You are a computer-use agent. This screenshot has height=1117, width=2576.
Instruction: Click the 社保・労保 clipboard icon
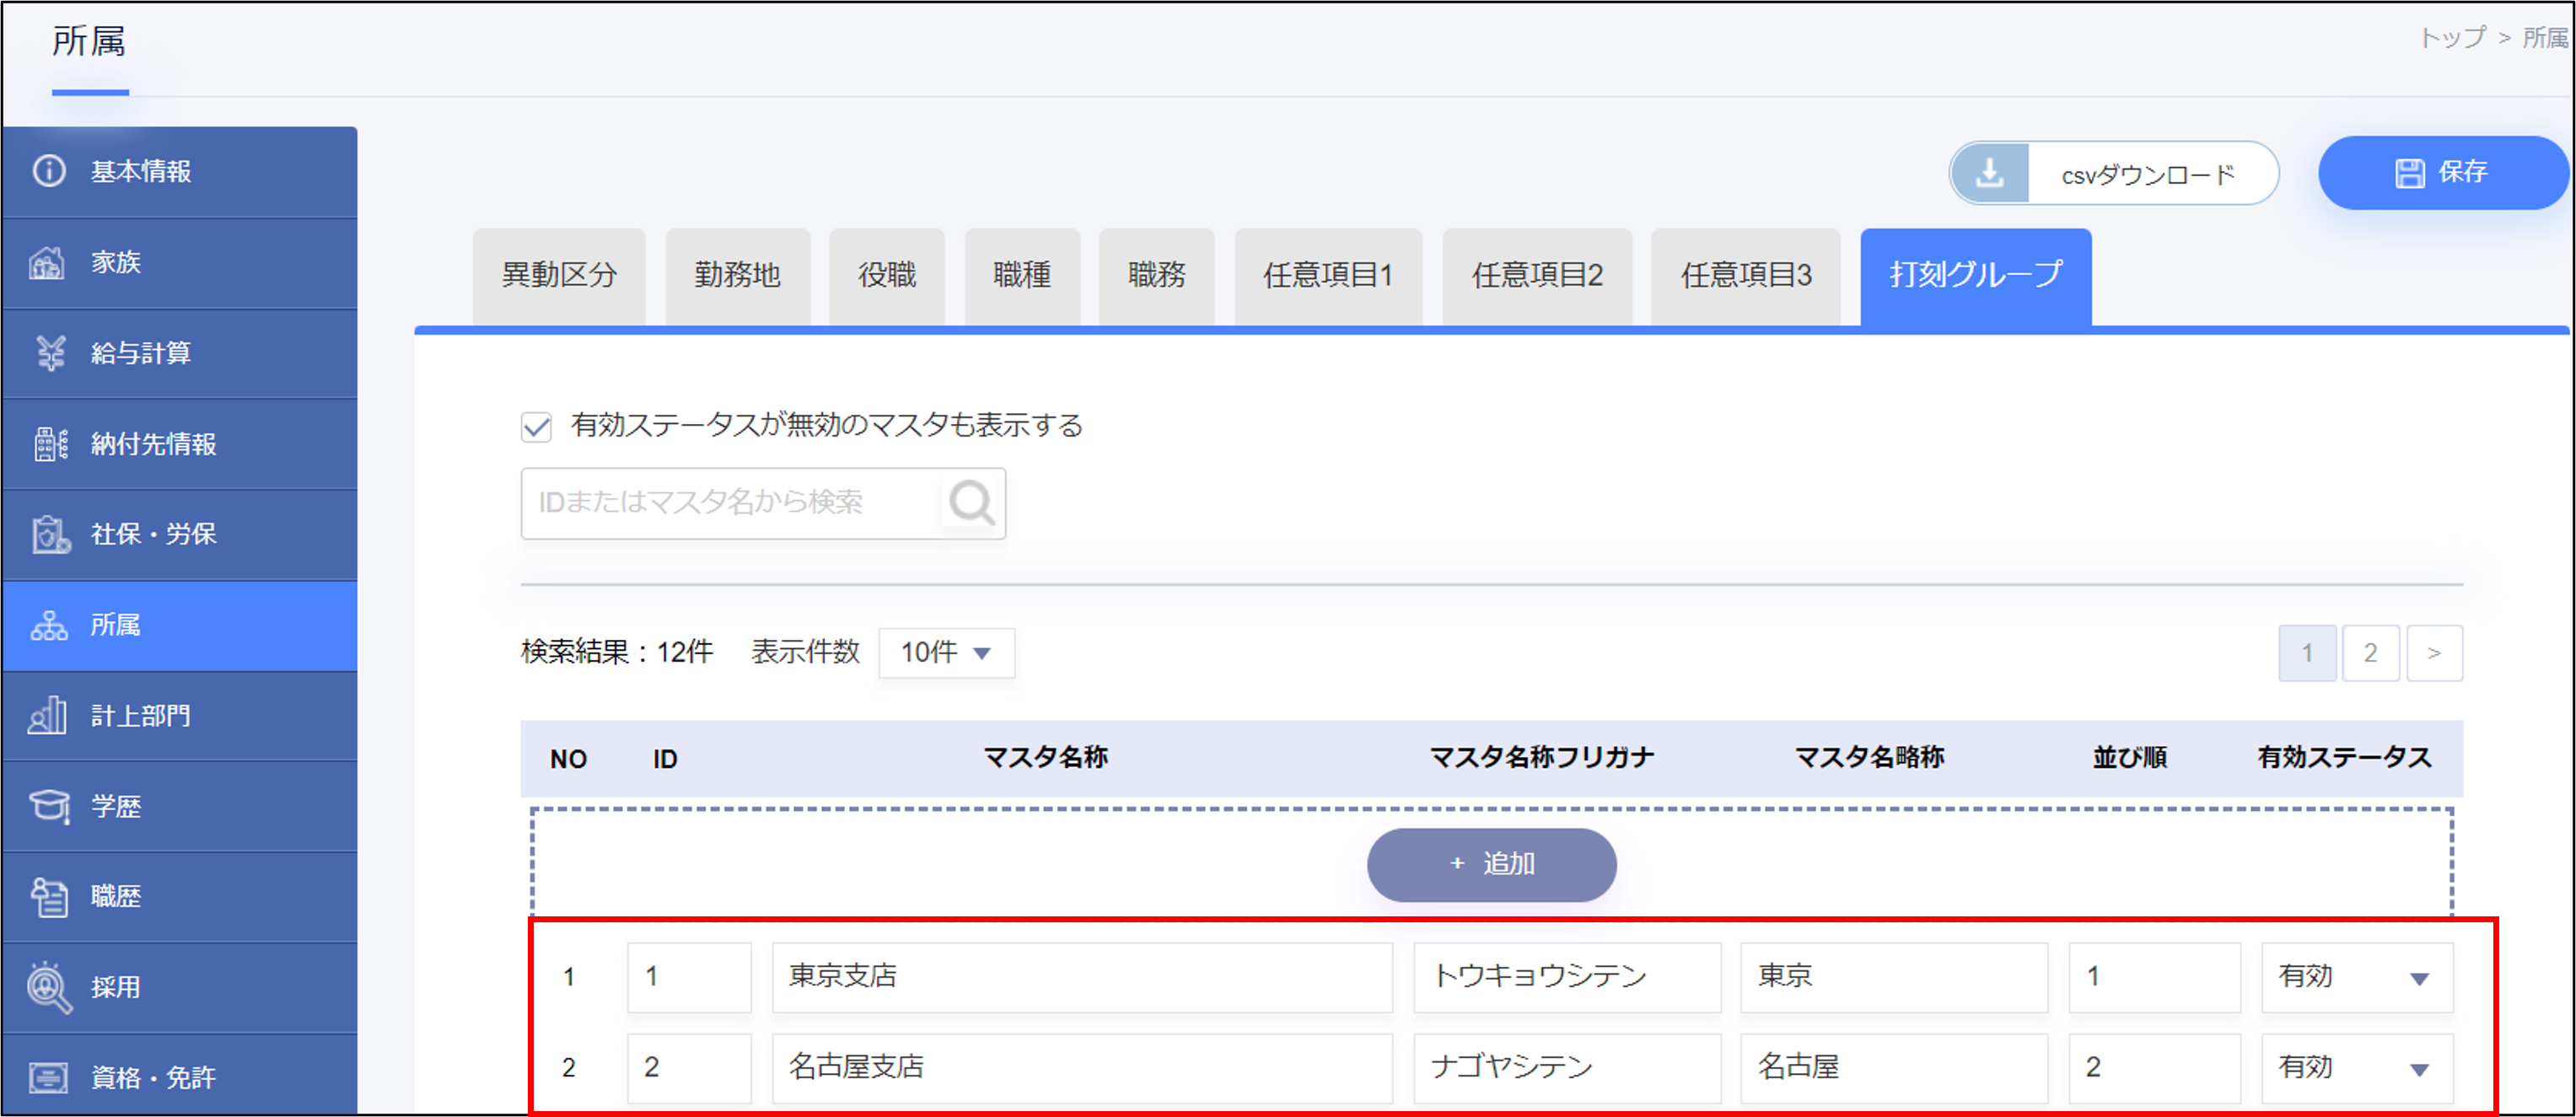pyautogui.click(x=49, y=535)
